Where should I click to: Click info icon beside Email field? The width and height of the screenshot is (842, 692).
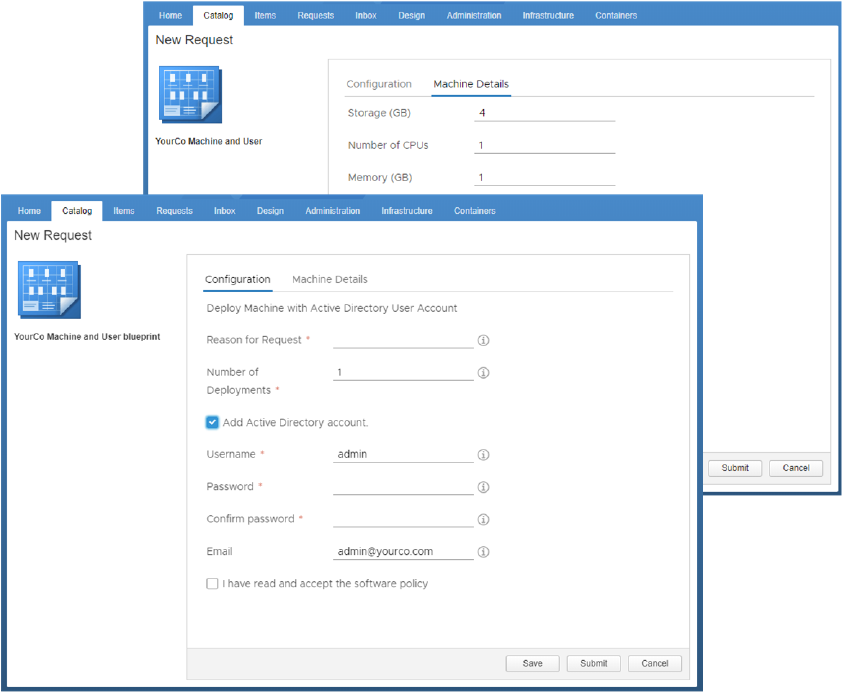[483, 552]
